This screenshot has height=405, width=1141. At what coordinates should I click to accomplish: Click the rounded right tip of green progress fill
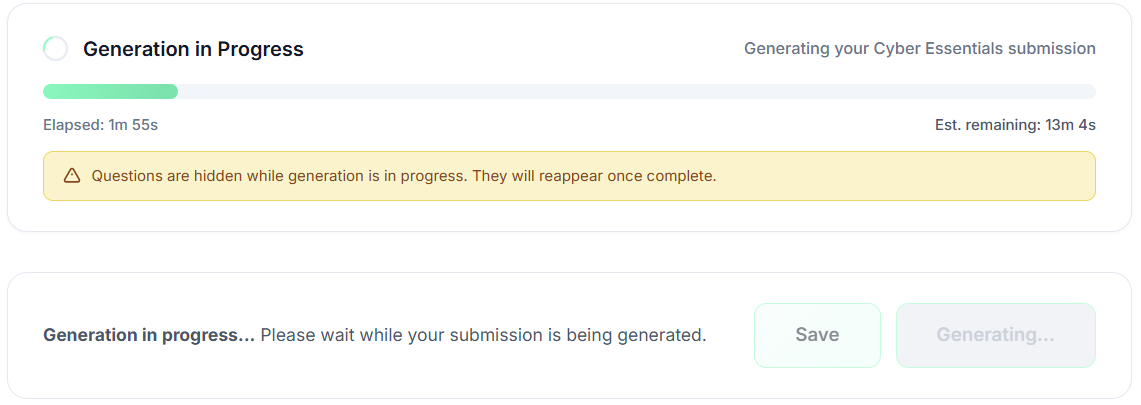tap(173, 92)
